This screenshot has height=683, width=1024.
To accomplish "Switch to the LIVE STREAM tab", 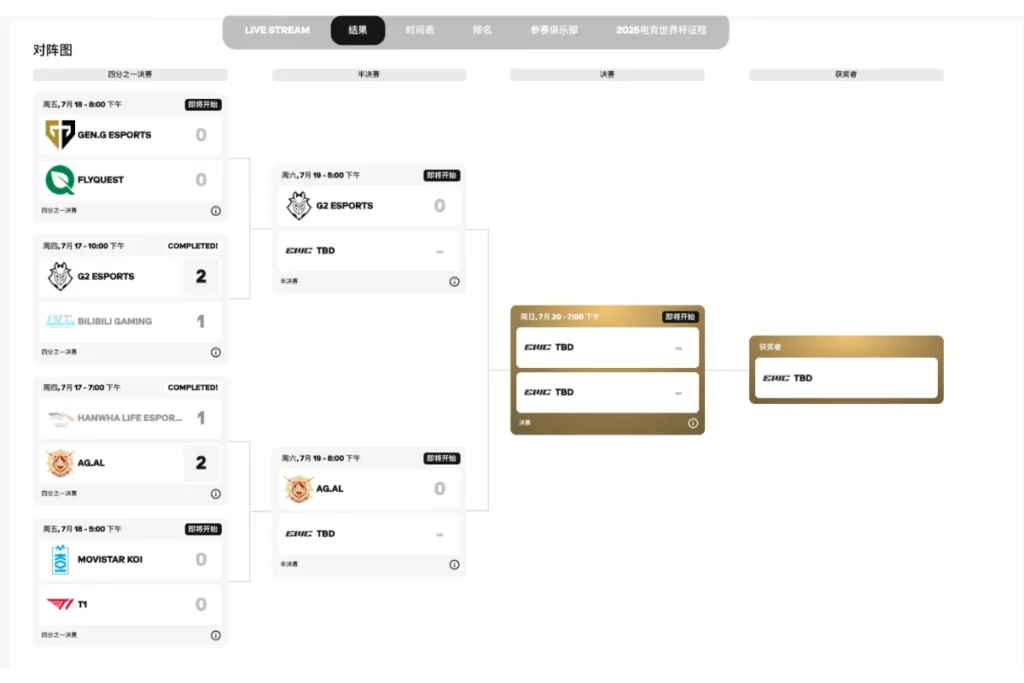I will point(277,30).
